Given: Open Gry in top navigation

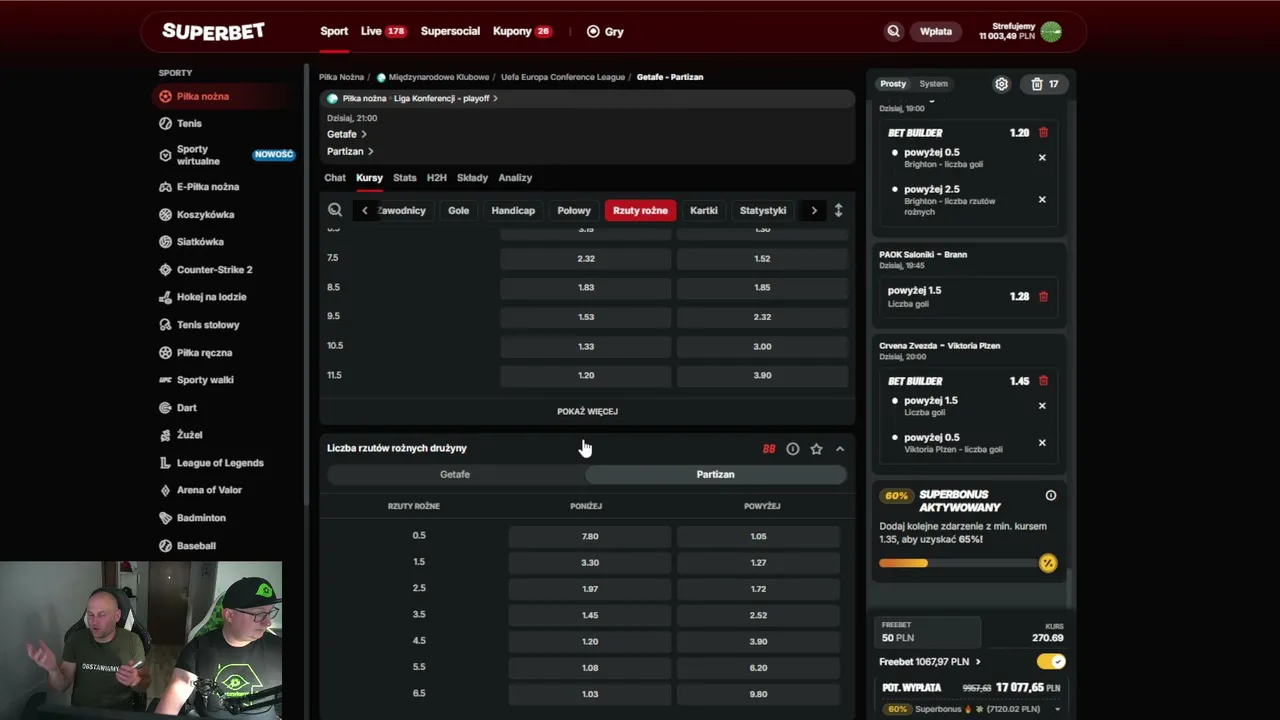Looking at the screenshot, I should pyautogui.click(x=605, y=31).
